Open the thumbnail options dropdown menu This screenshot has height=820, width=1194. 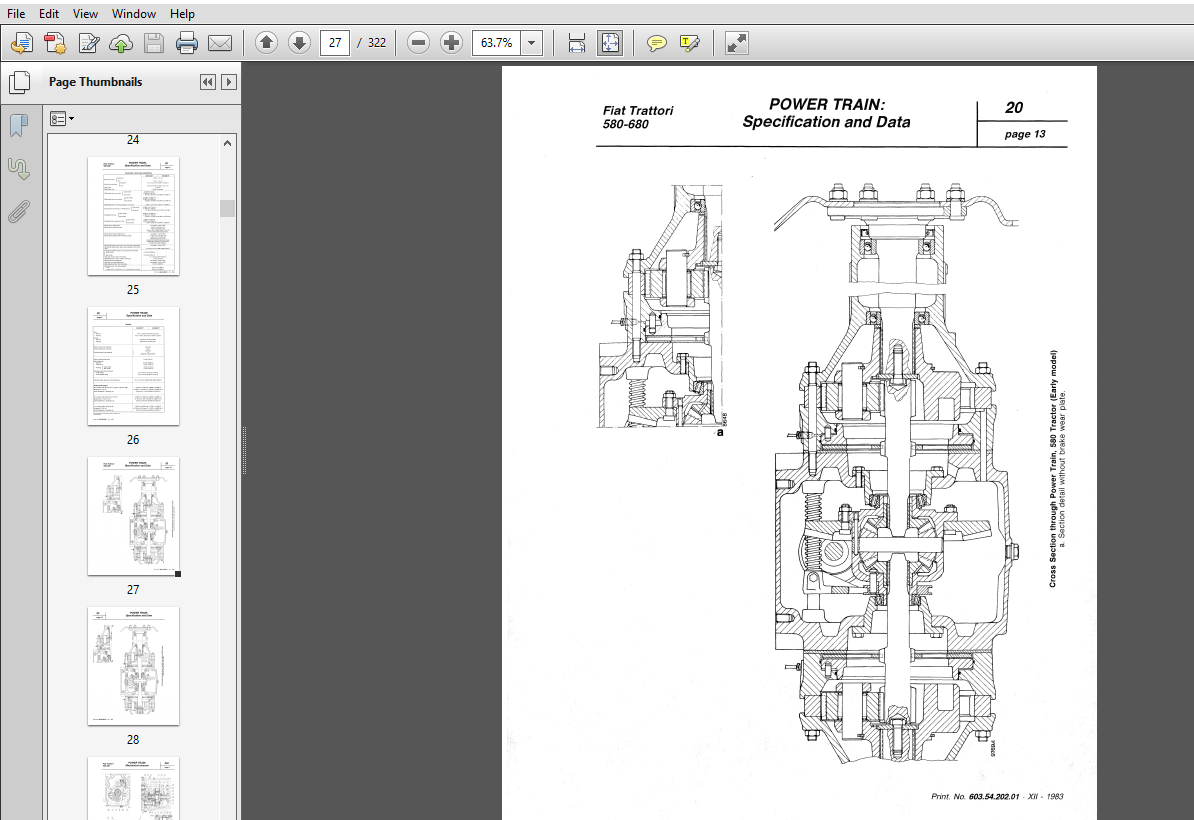pyautogui.click(x=62, y=119)
